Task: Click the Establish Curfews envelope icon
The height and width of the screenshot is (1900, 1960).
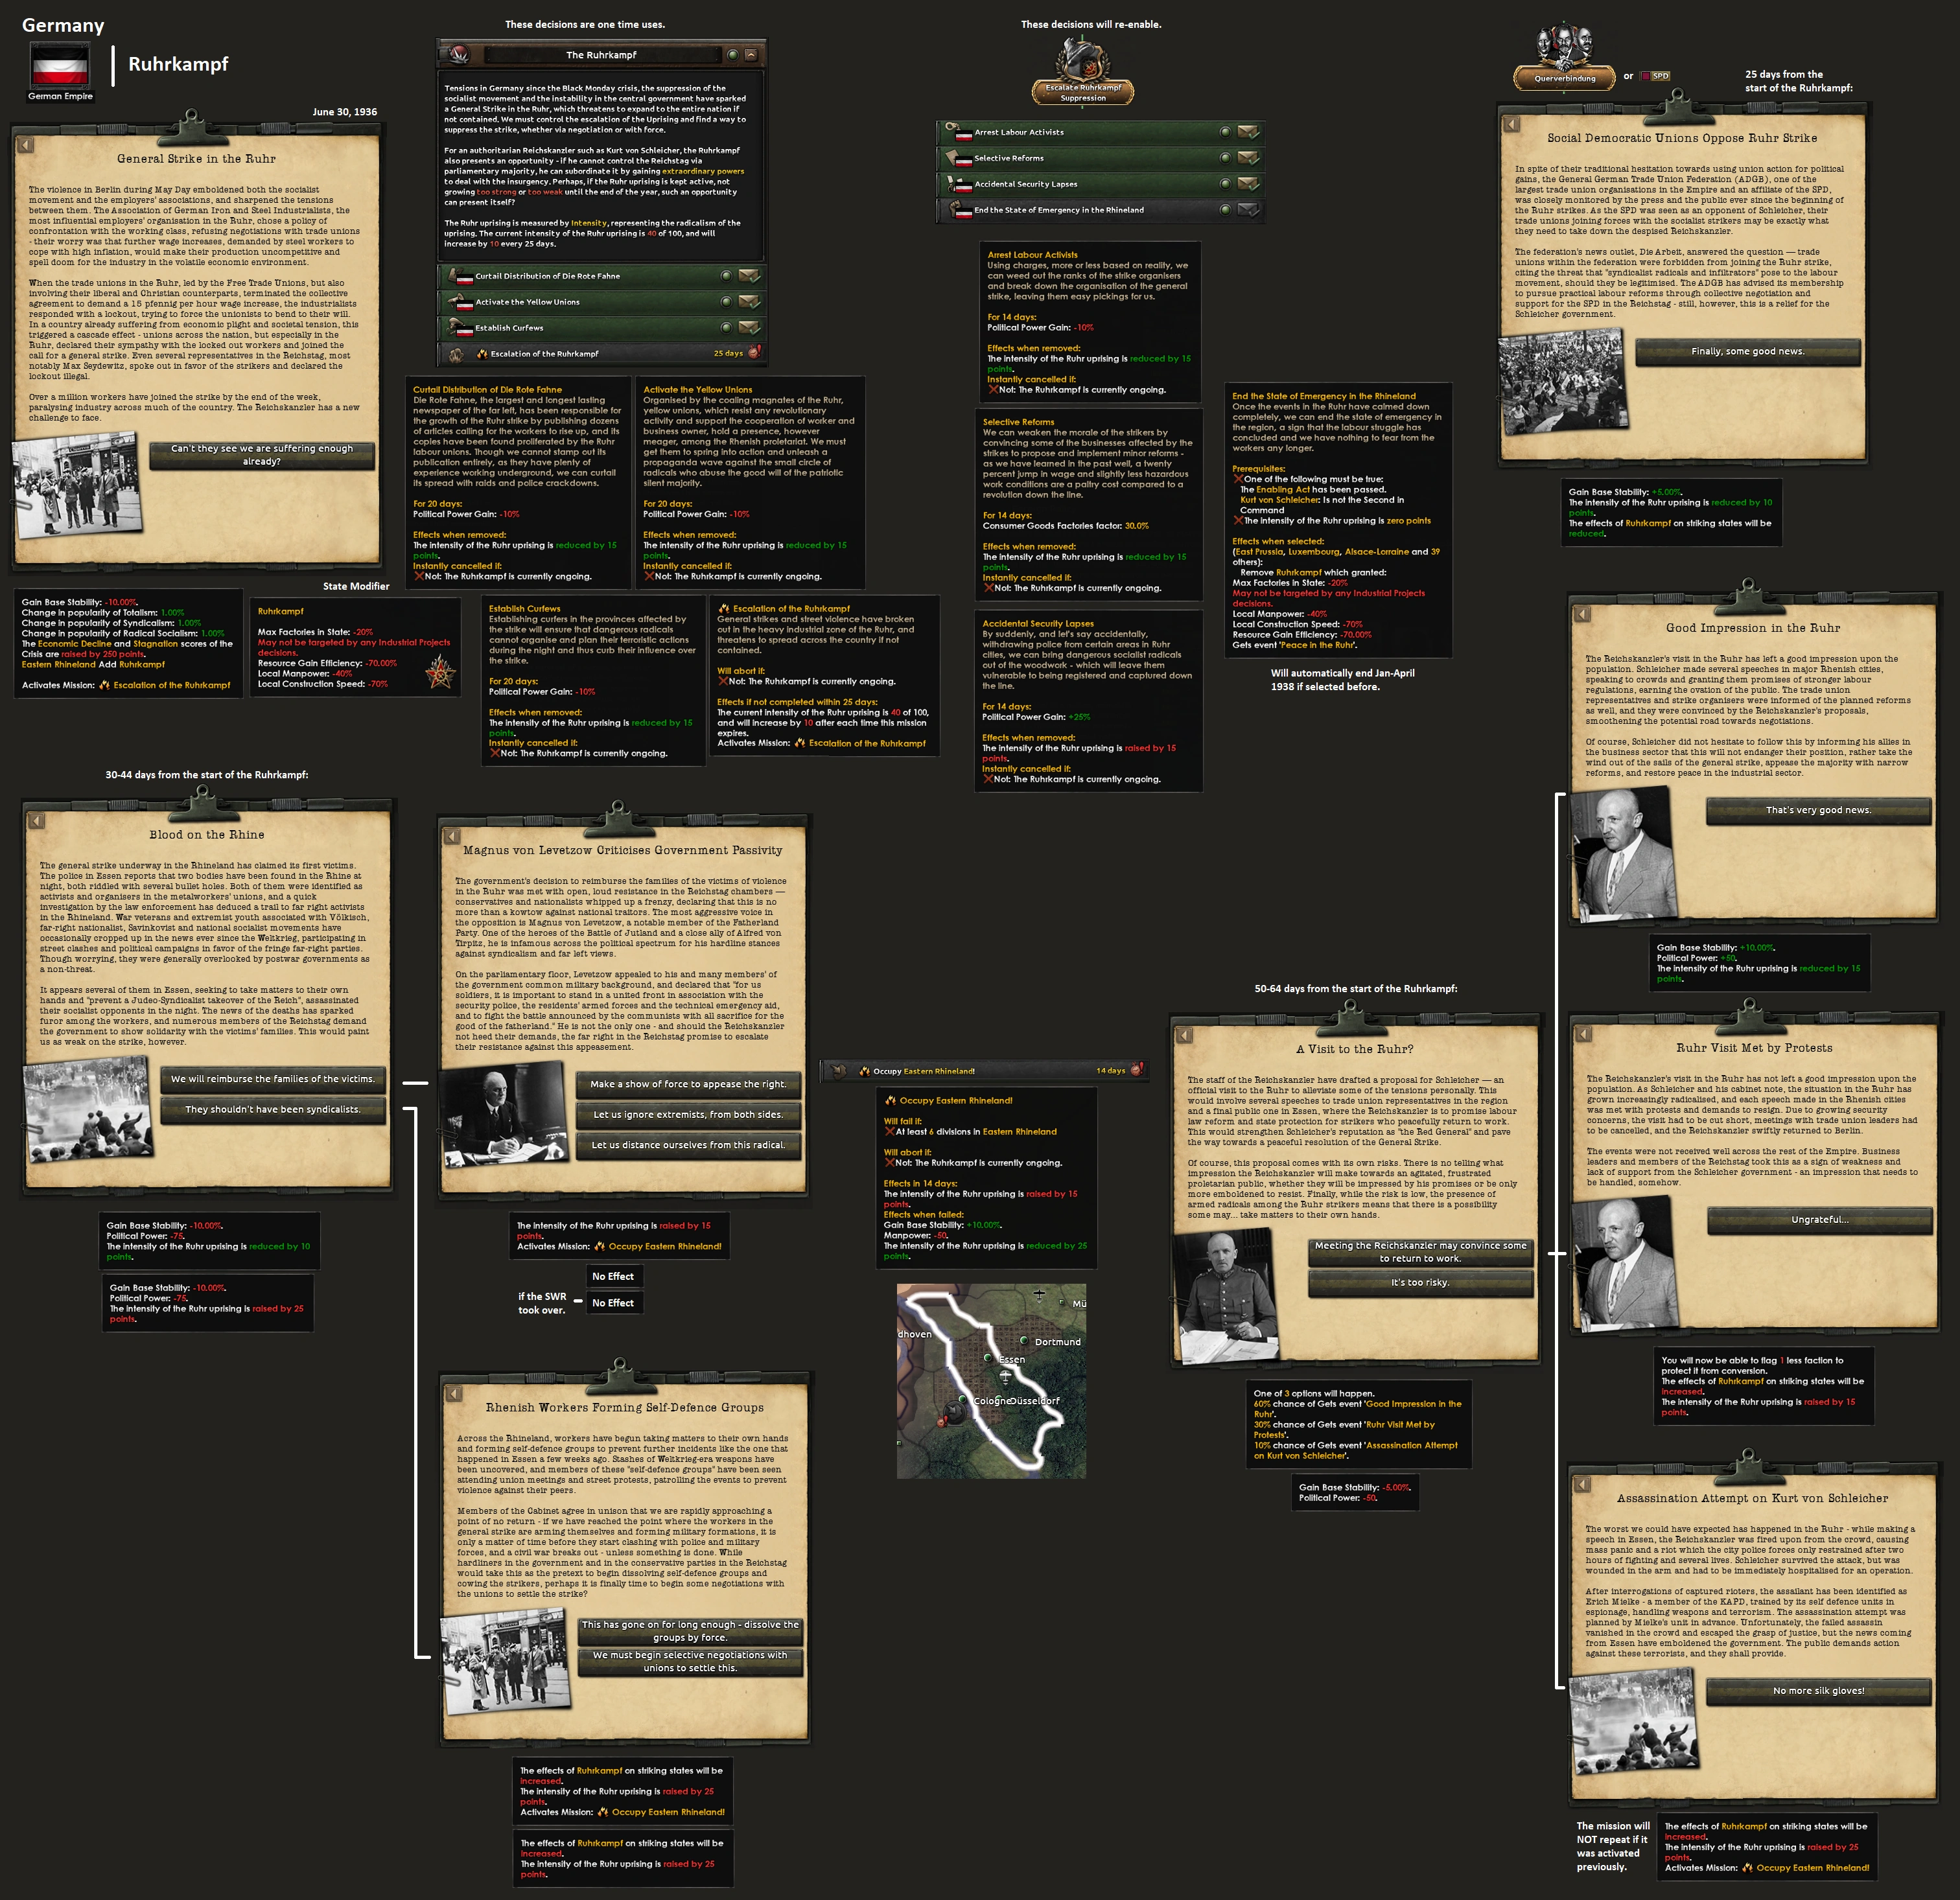Action: click(x=749, y=328)
